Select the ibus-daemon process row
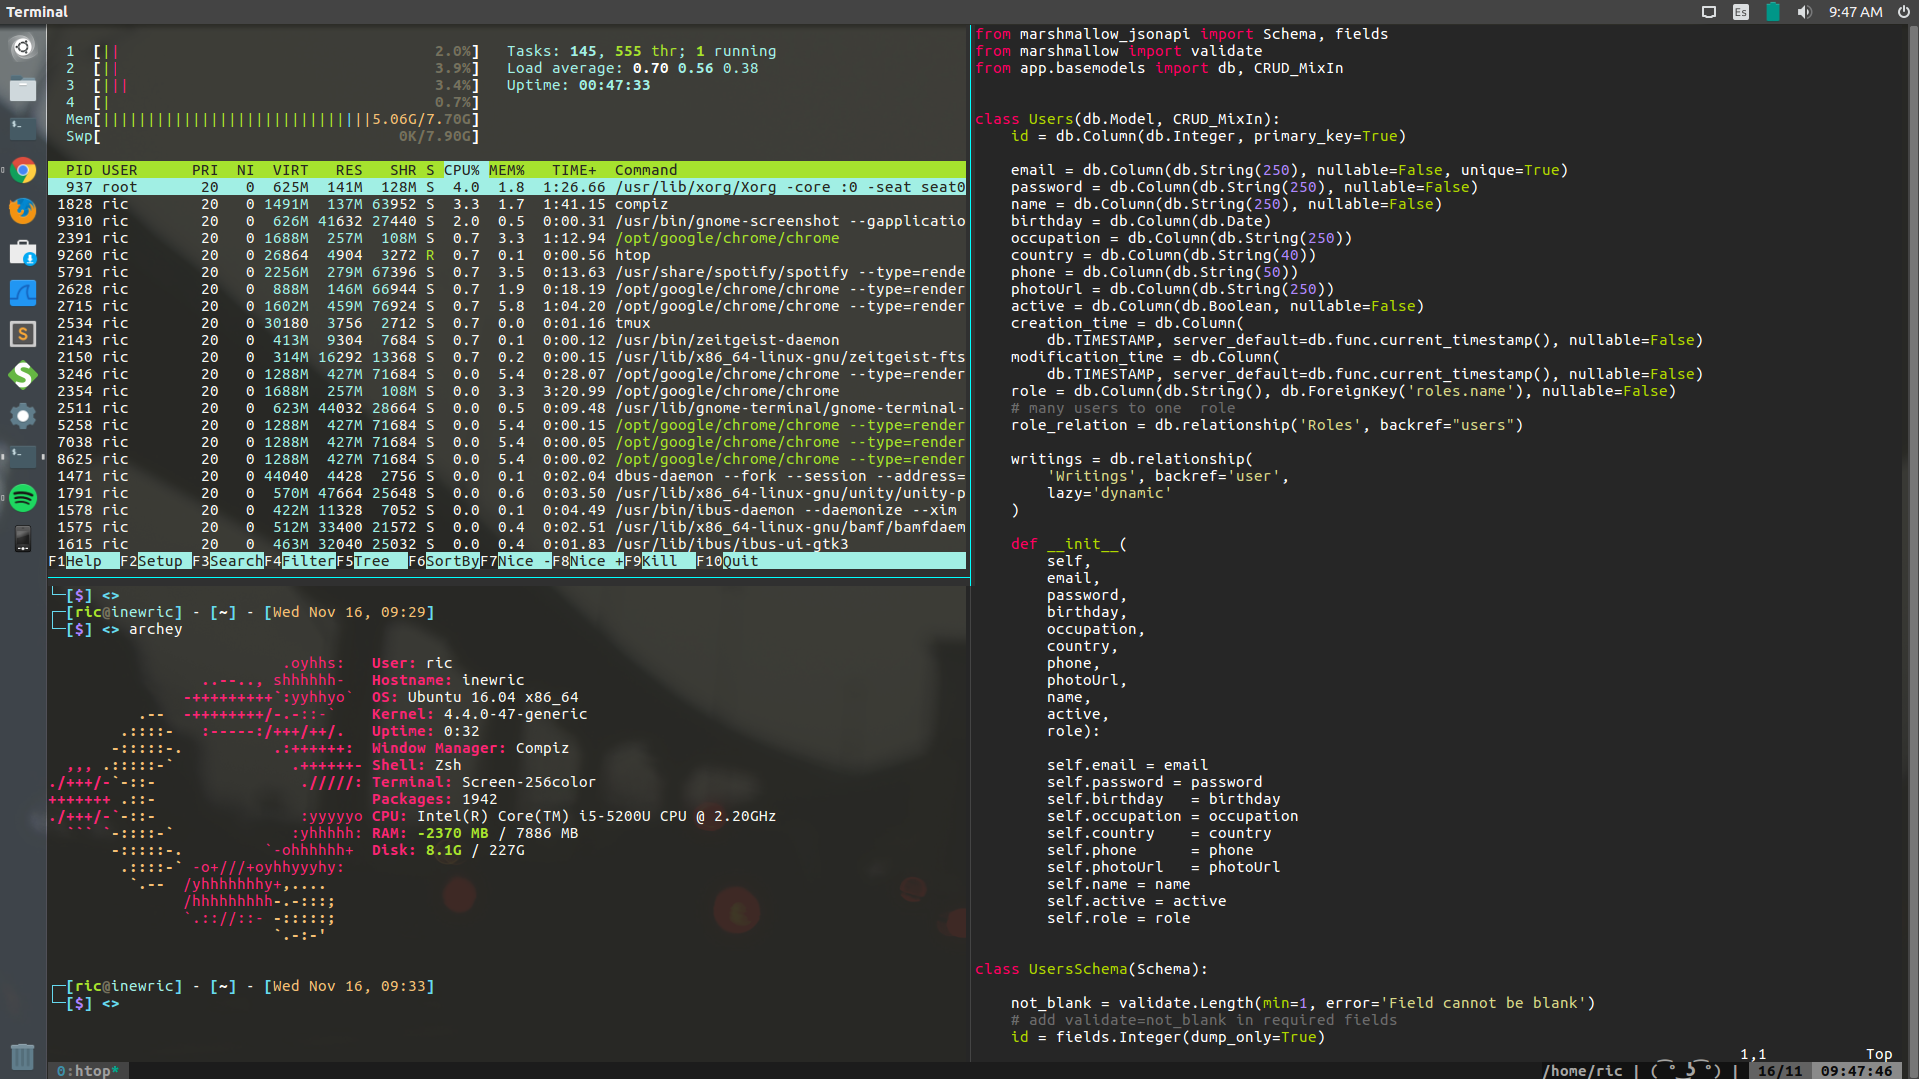 pyautogui.click(x=507, y=510)
